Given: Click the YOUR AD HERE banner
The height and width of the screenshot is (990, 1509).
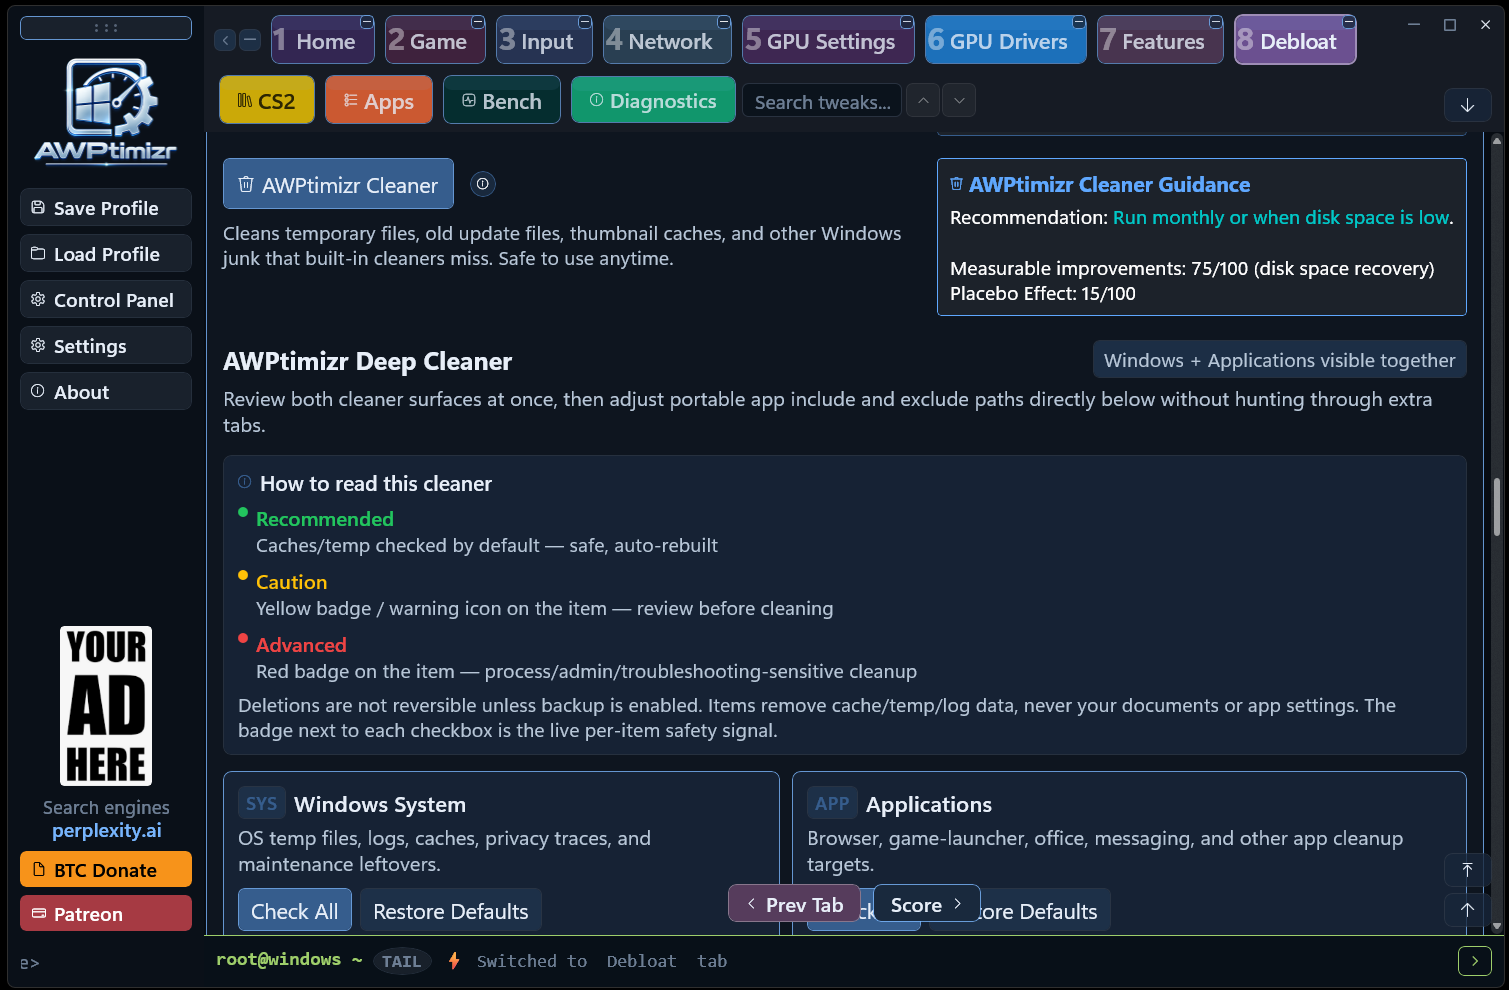Looking at the screenshot, I should pyautogui.click(x=106, y=706).
